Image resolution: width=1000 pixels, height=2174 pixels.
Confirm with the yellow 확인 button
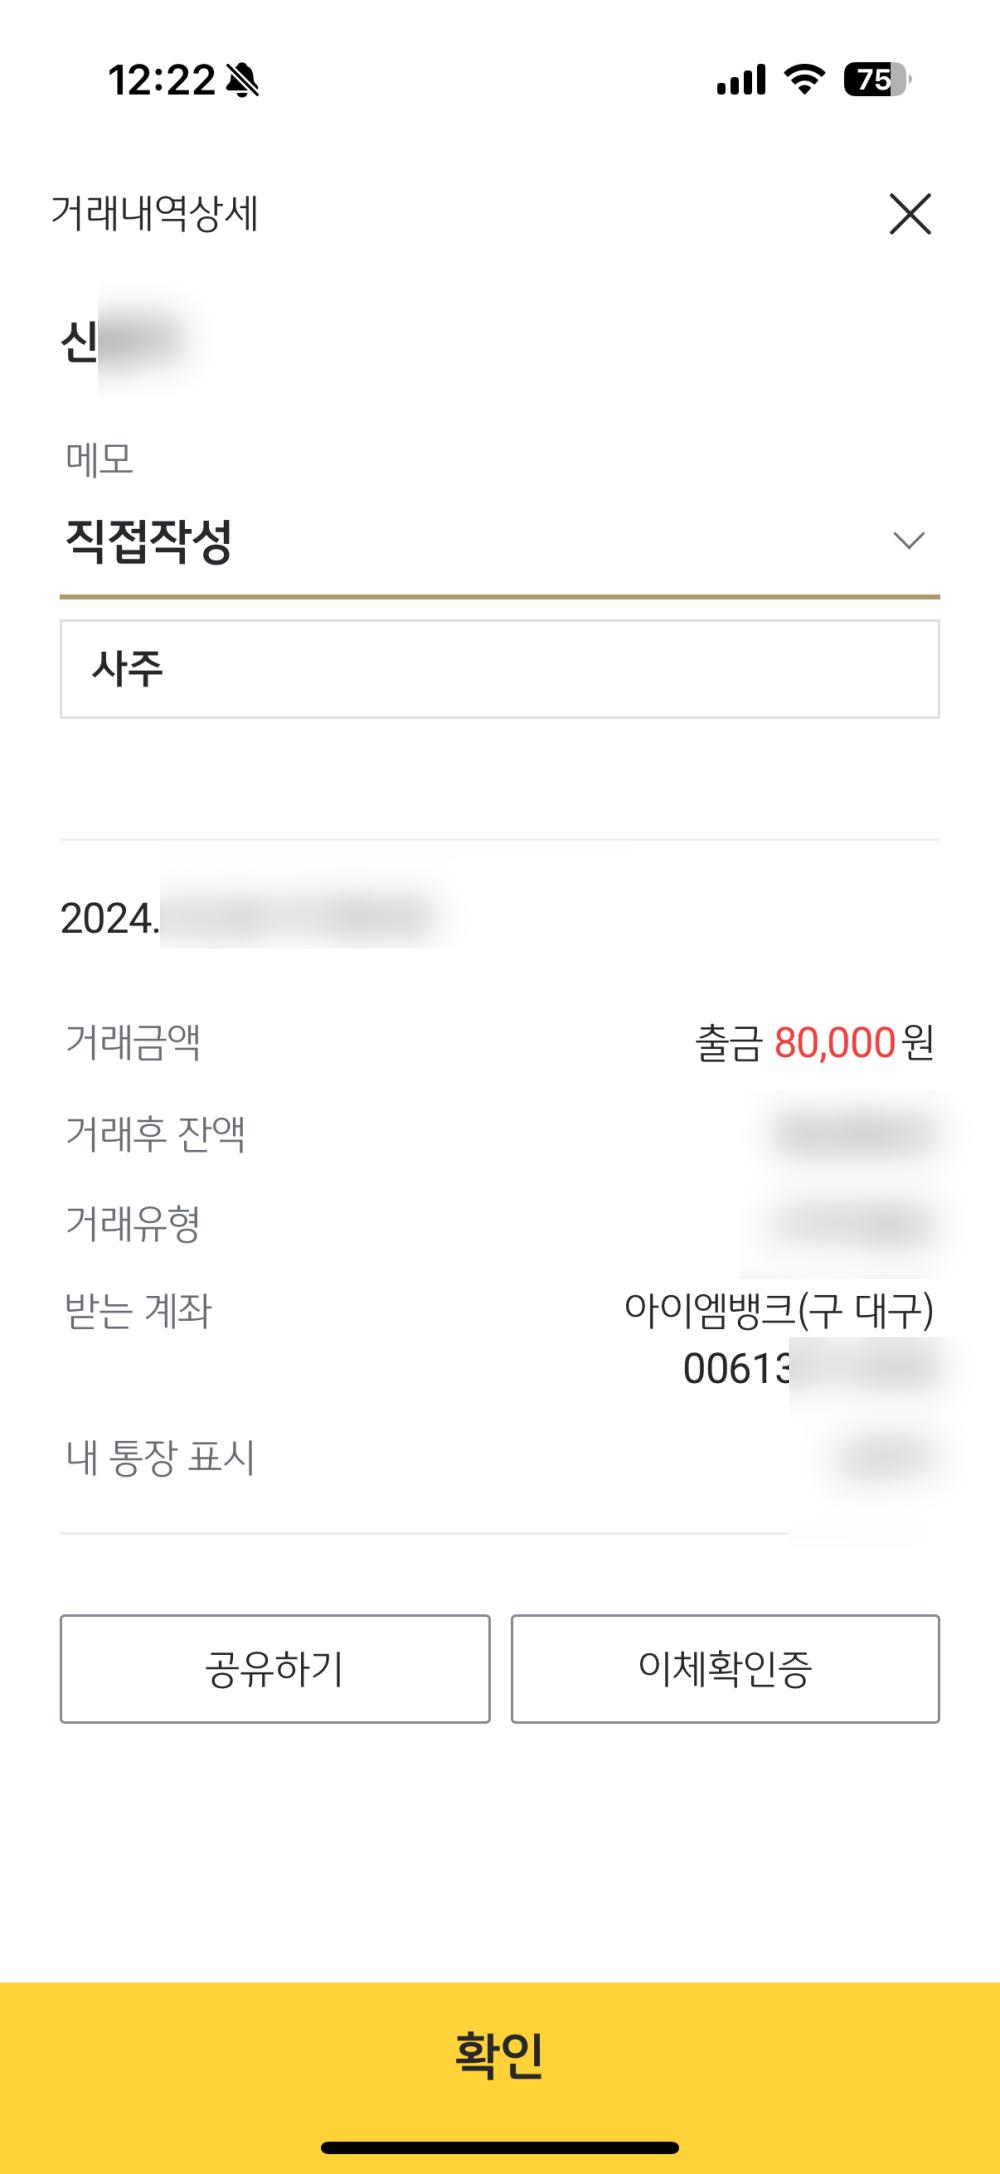click(500, 2055)
